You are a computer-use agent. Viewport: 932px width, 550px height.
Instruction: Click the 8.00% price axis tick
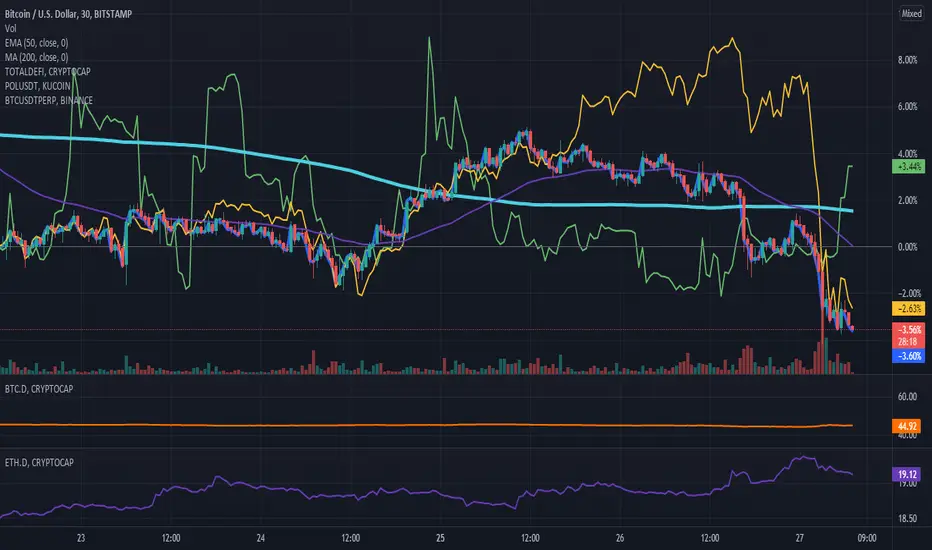908,60
